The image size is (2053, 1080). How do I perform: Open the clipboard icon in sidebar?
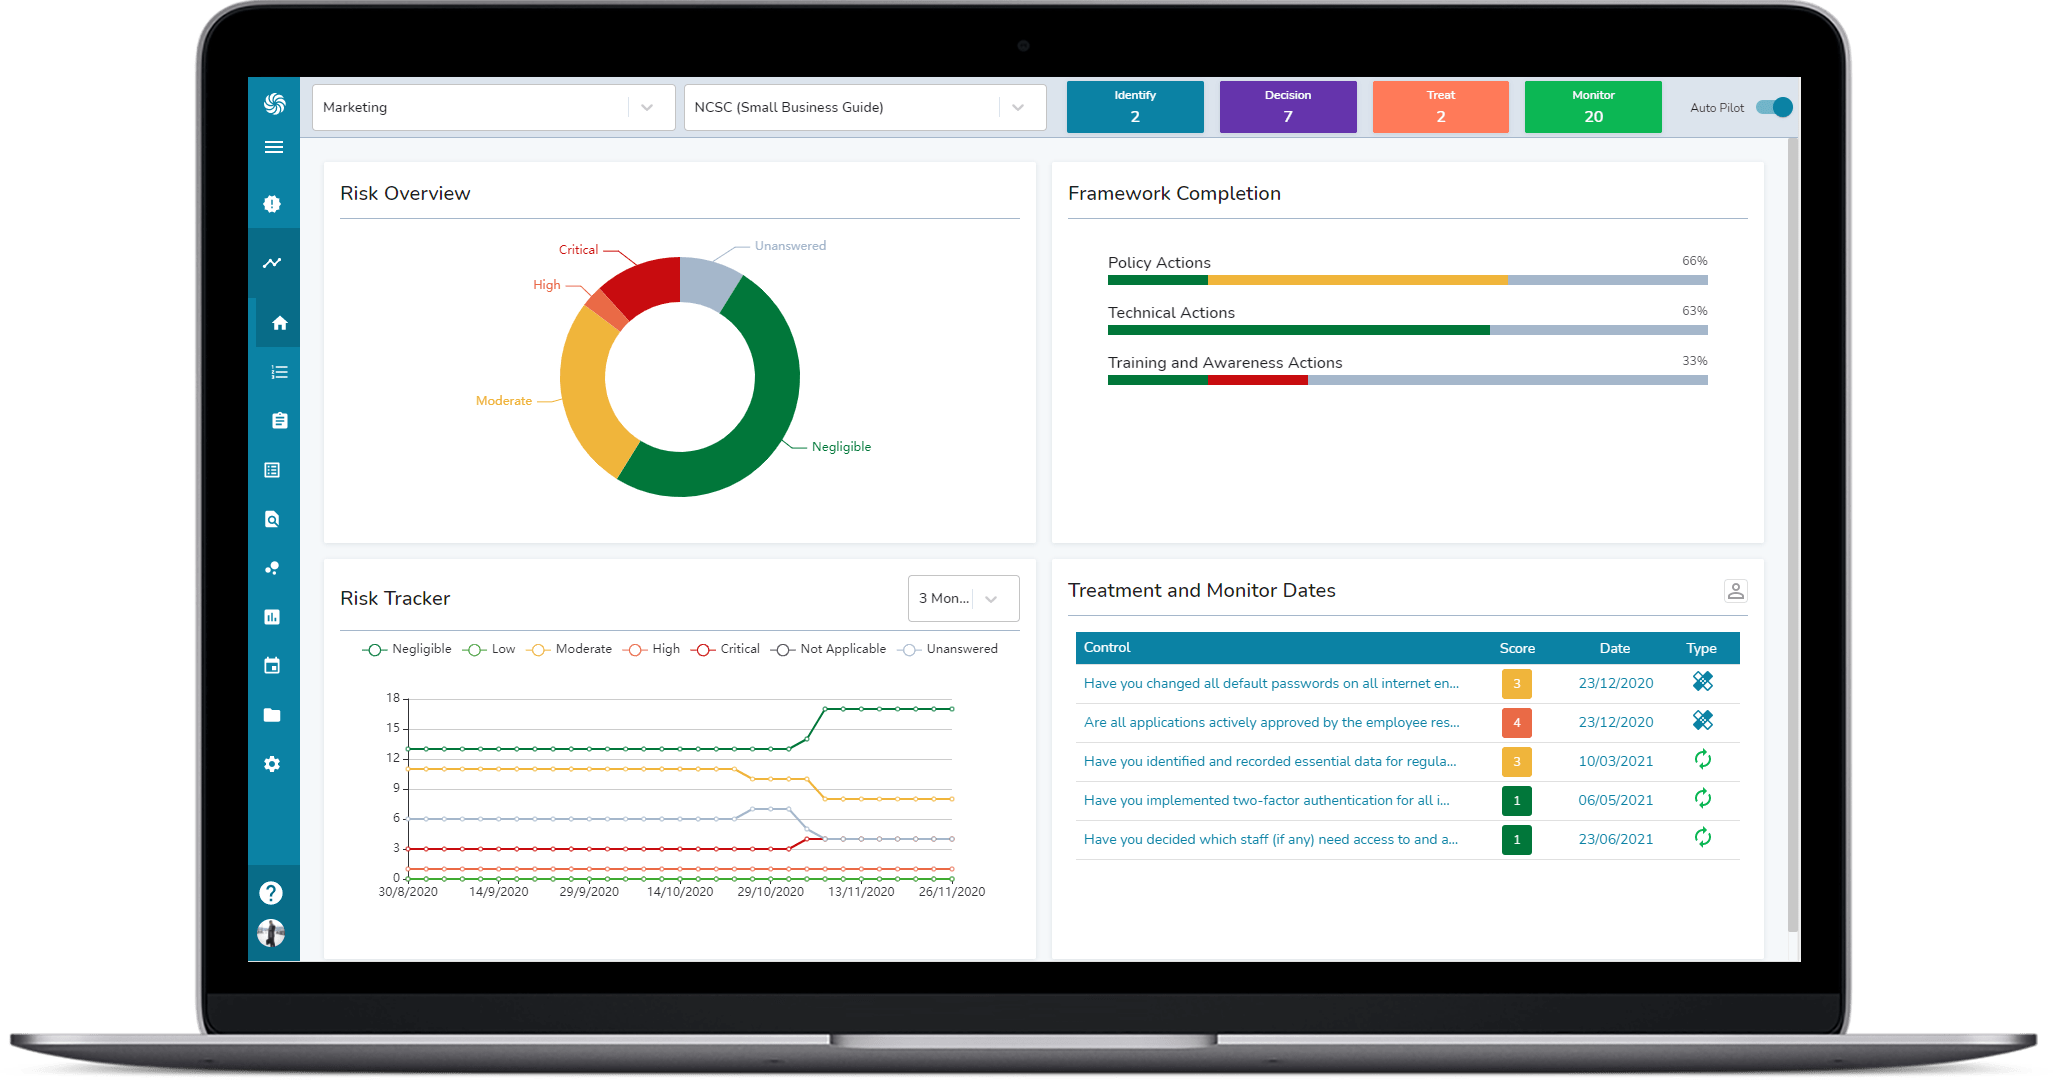pos(279,421)
